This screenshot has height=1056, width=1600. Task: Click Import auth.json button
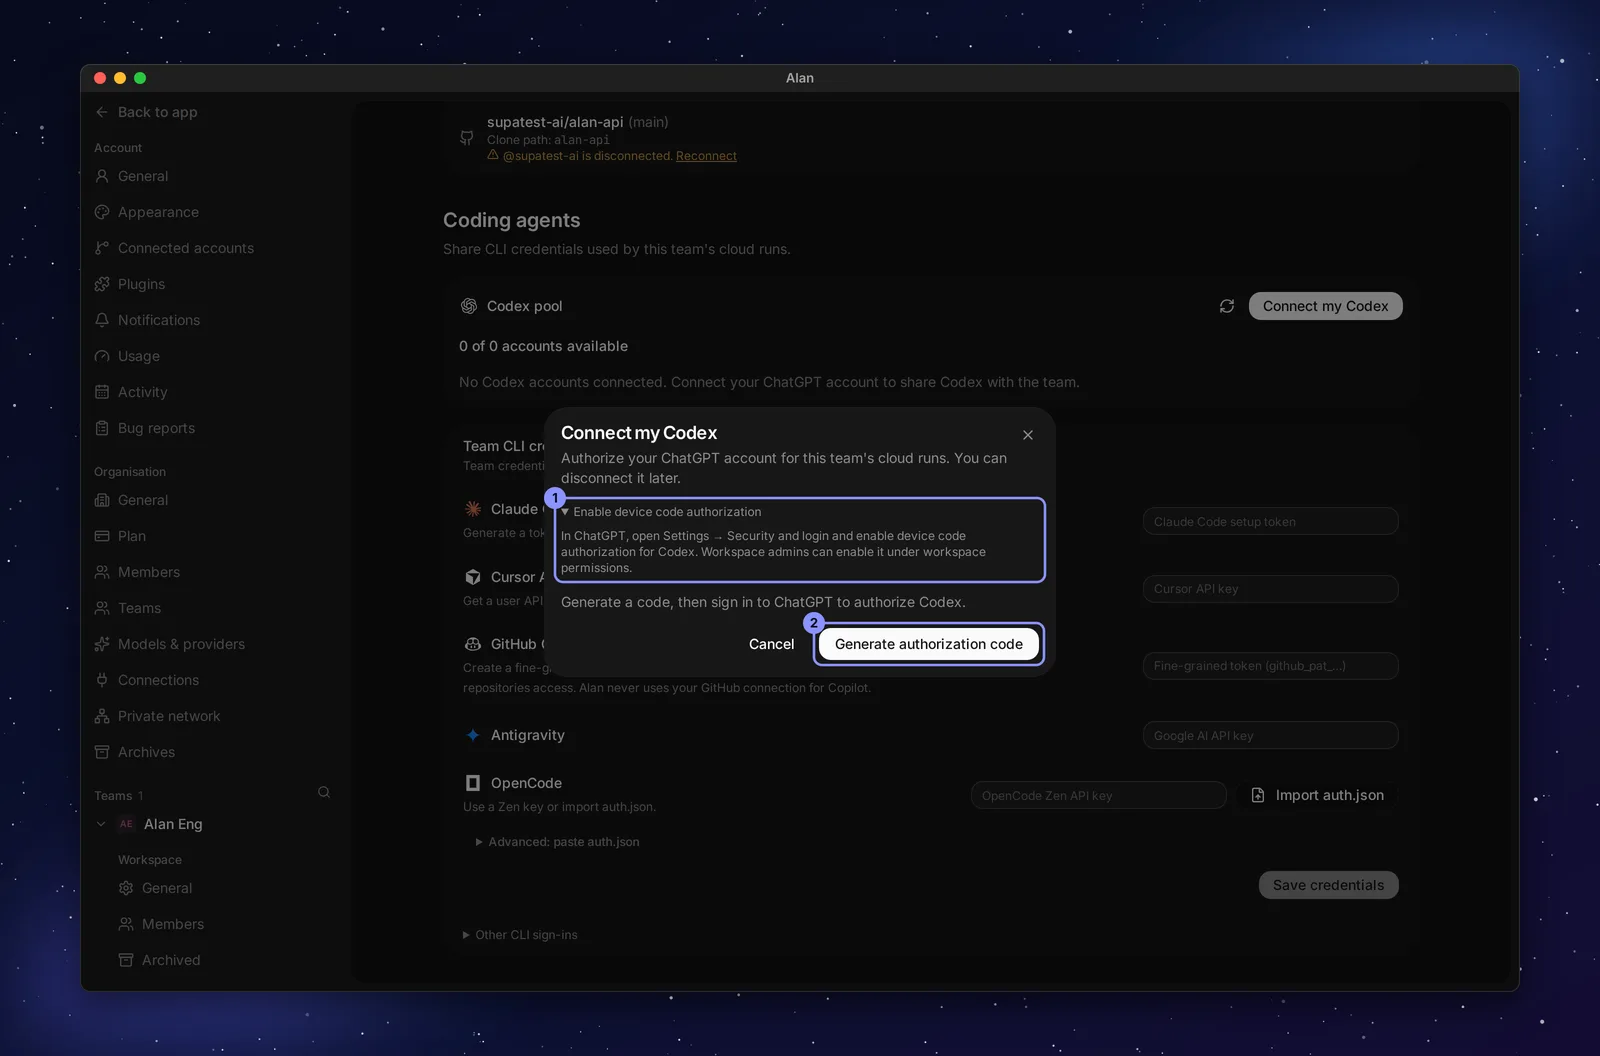[1318, 795]
